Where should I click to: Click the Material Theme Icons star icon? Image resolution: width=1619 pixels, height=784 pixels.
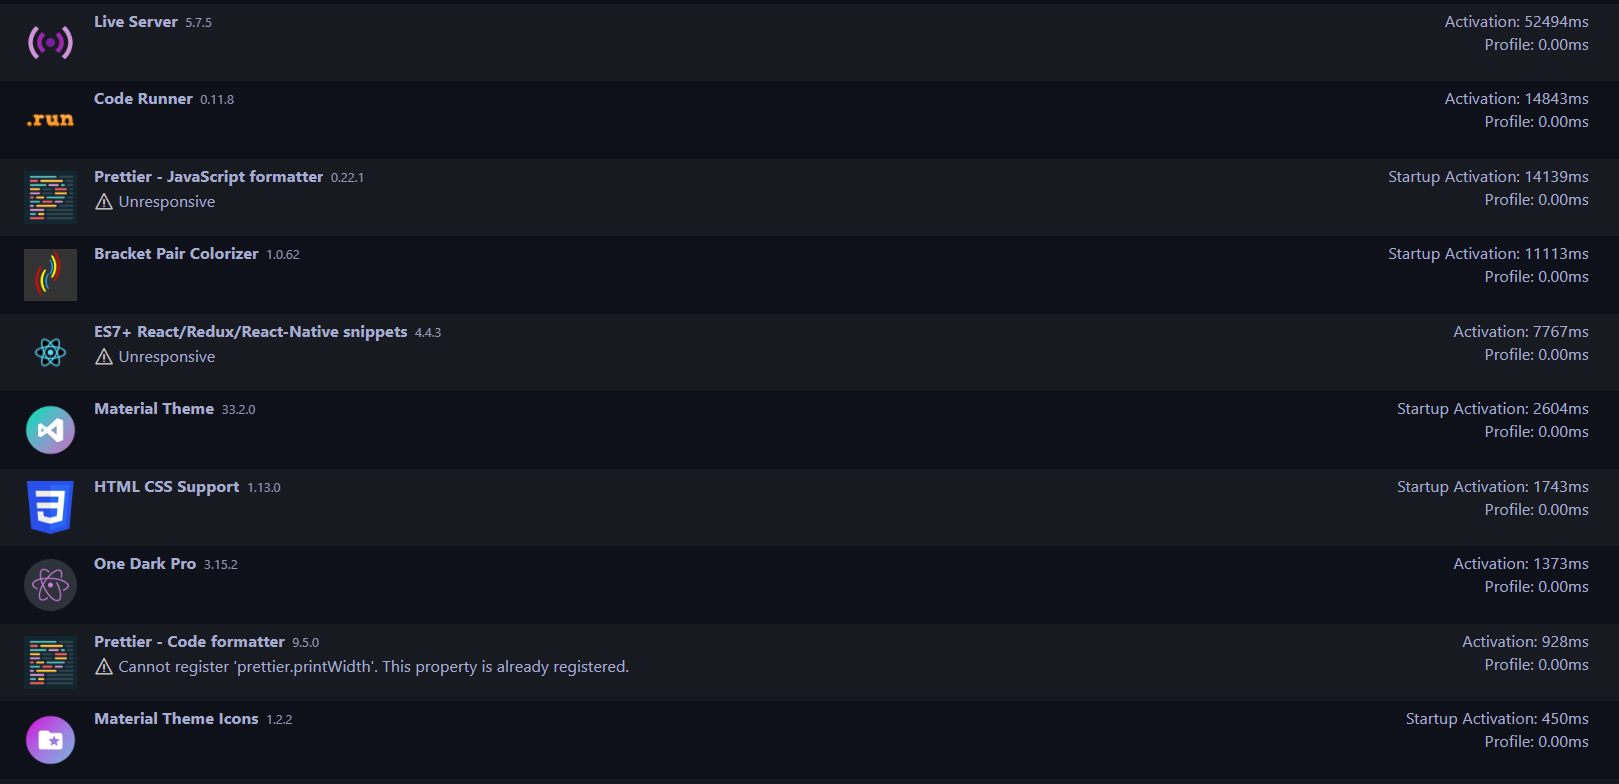(50, 739)
